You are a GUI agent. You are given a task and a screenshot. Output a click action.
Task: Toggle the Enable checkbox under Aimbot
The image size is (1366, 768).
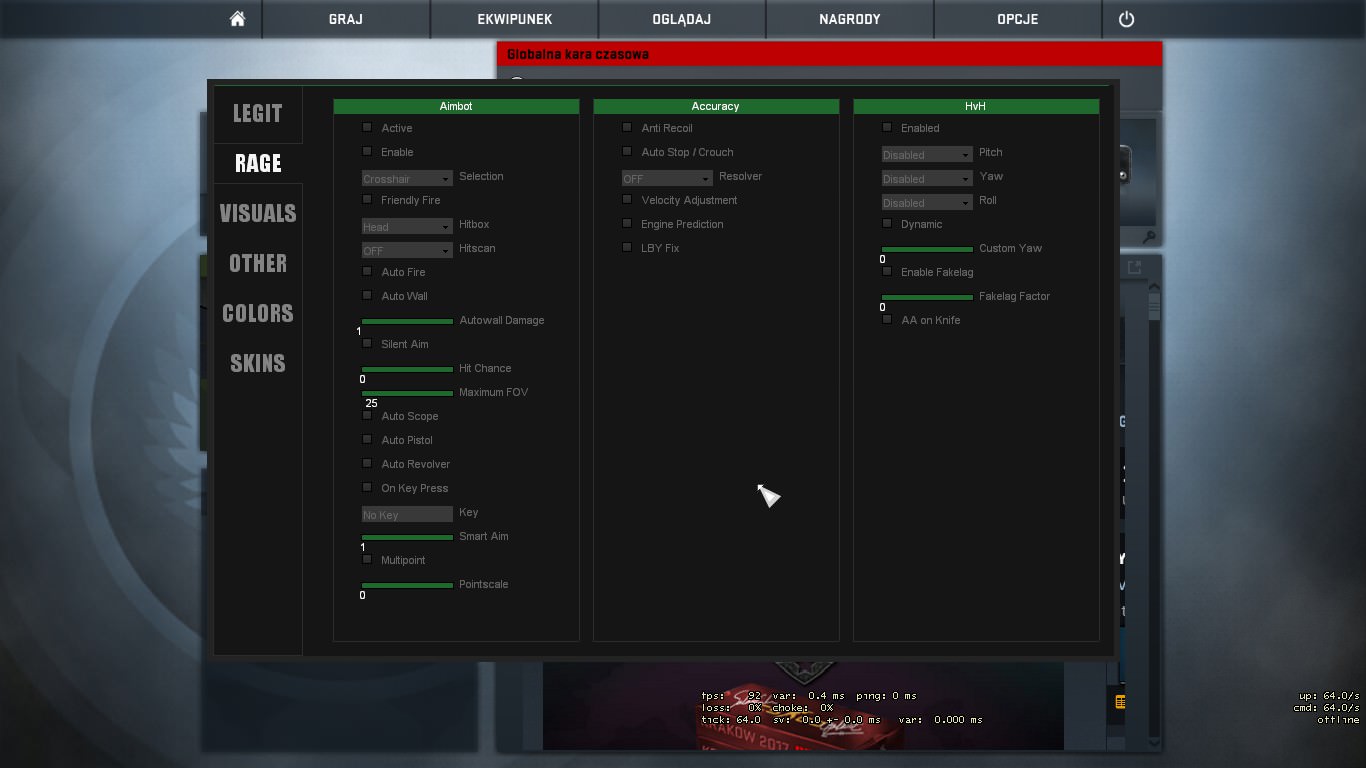coord(367,151)
